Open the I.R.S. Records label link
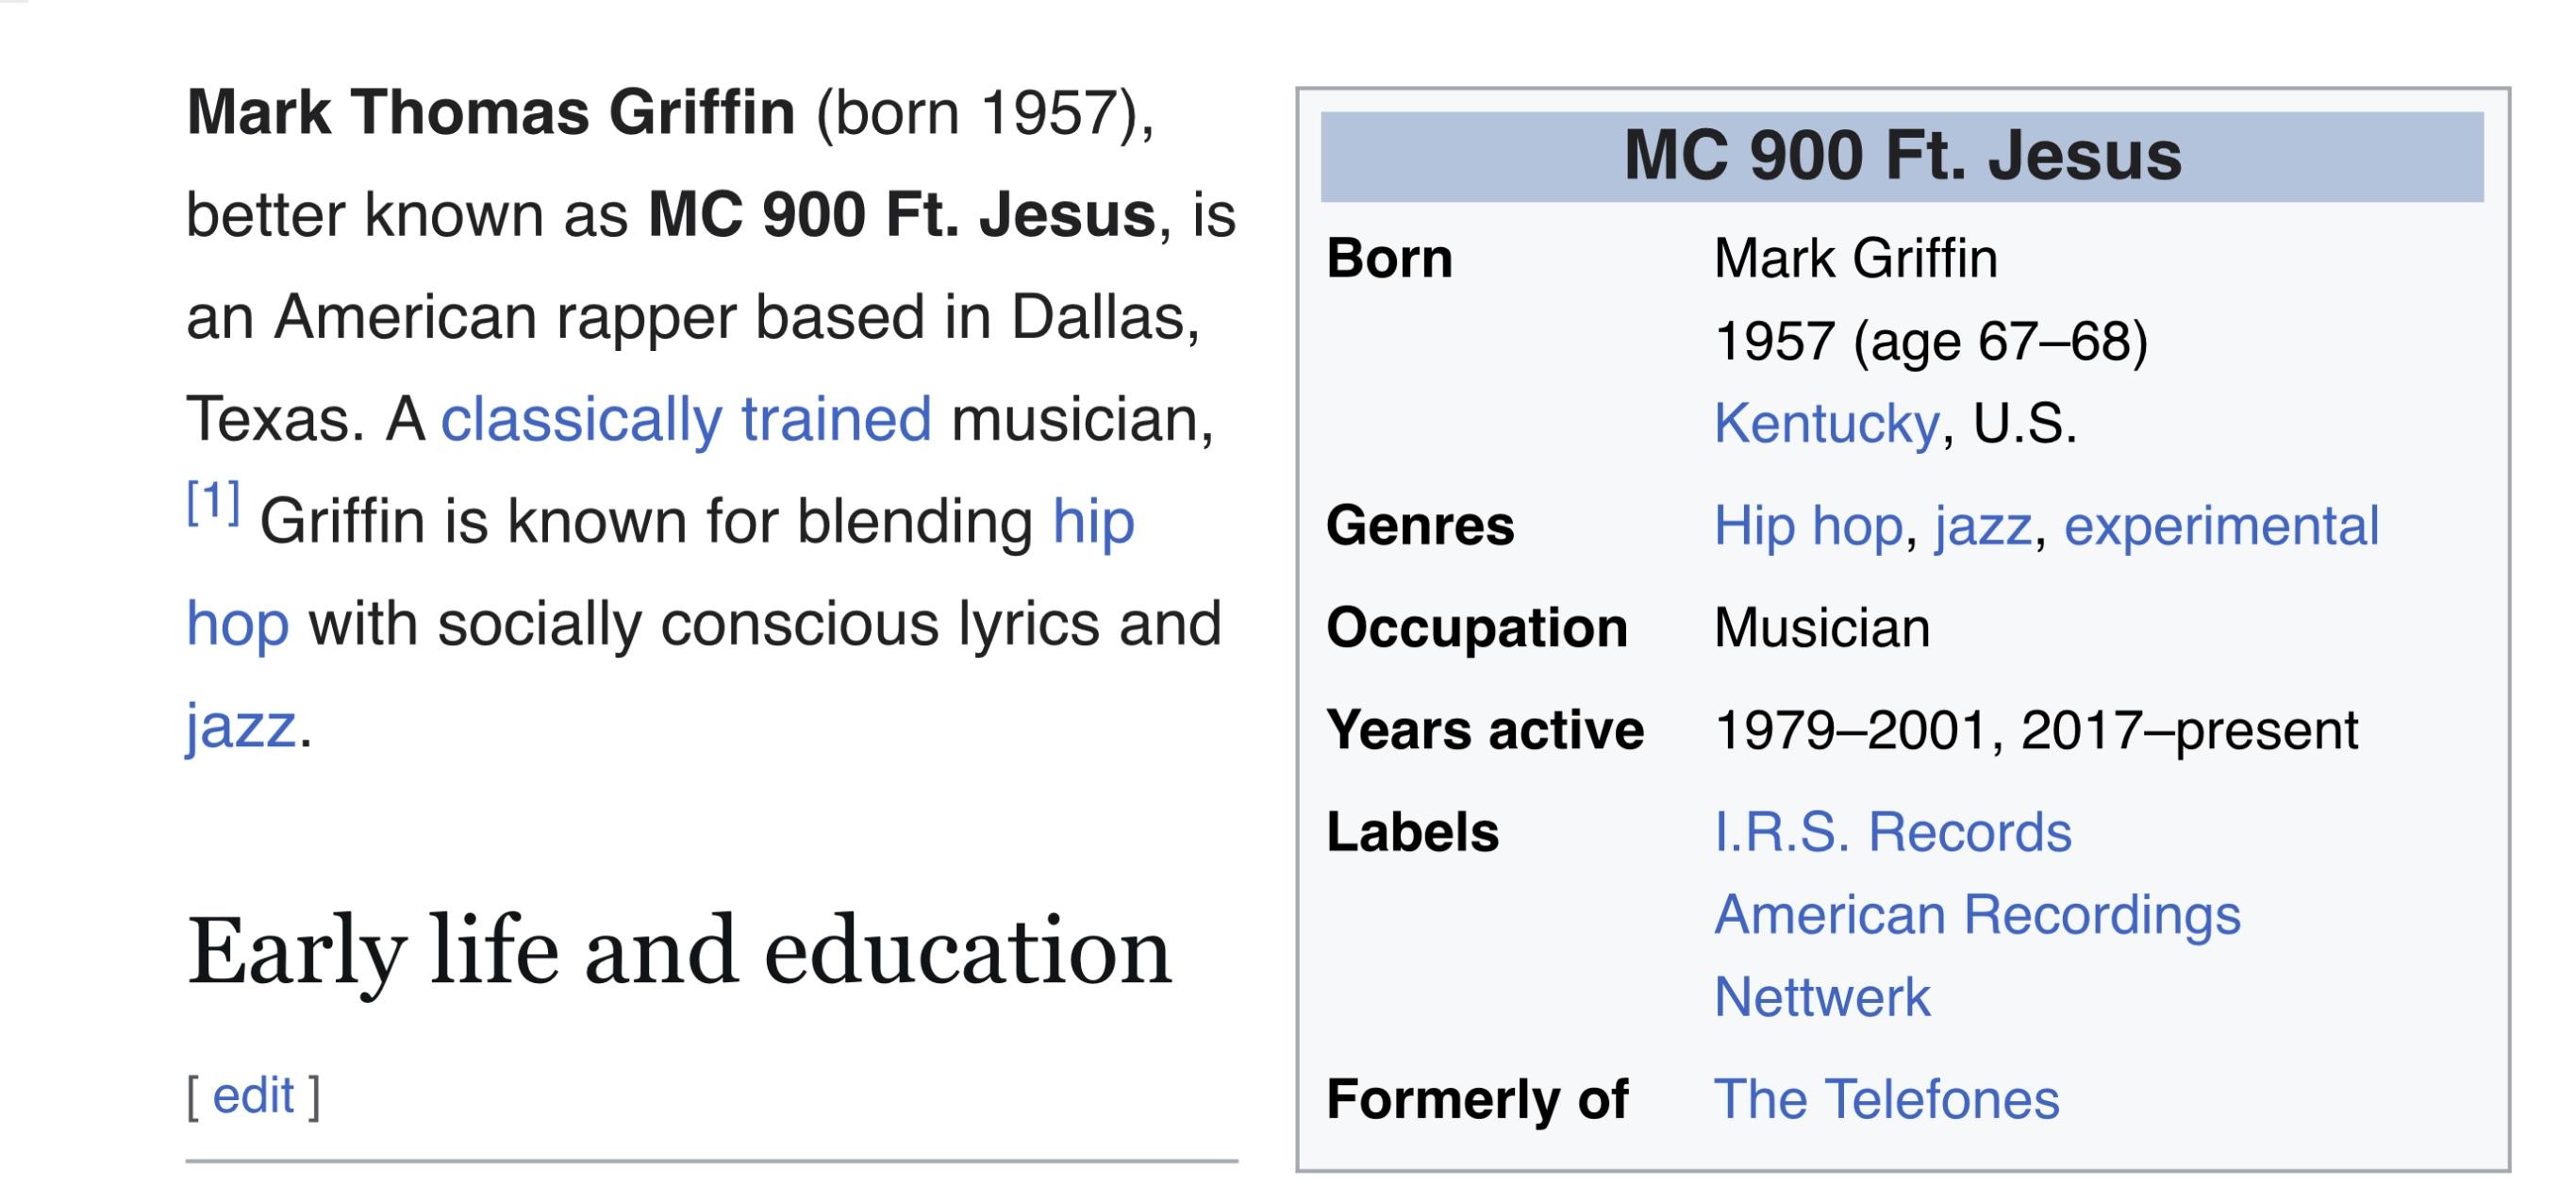Screen dimensions: 2576x1202 (1892, 832)
